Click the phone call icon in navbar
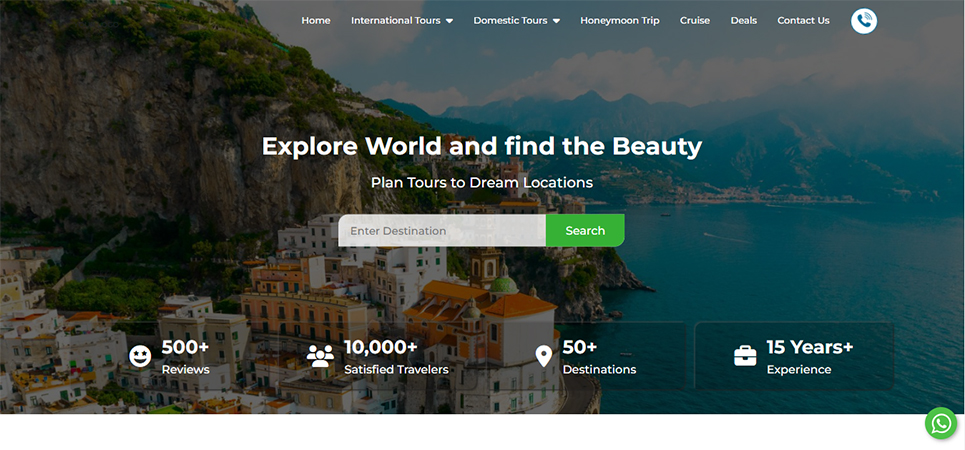The height and width of the screenshot is (450, 965). click(863, 21)
